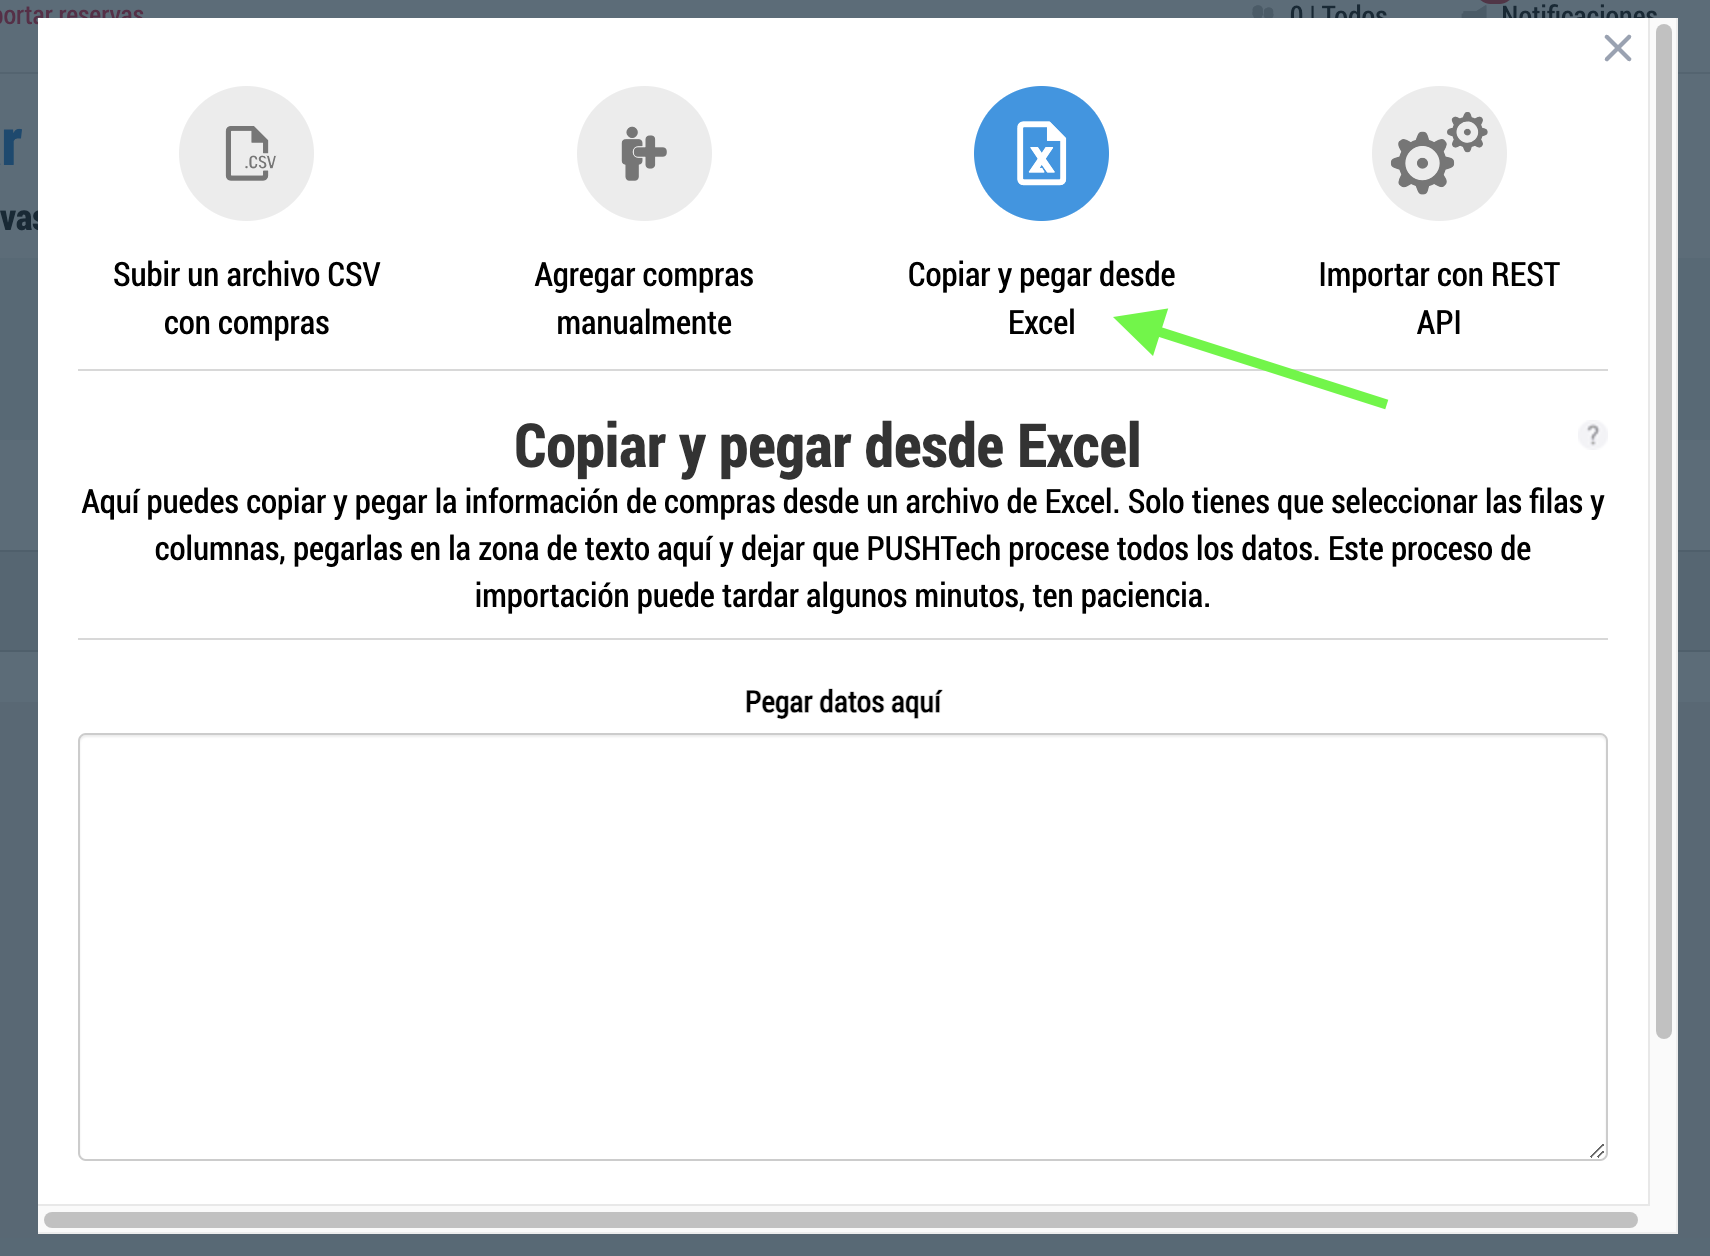The image size is (1710, 1256).
Task: Select 'Subir un archivo CSV con compras' label
Action: tap(246, 298)
